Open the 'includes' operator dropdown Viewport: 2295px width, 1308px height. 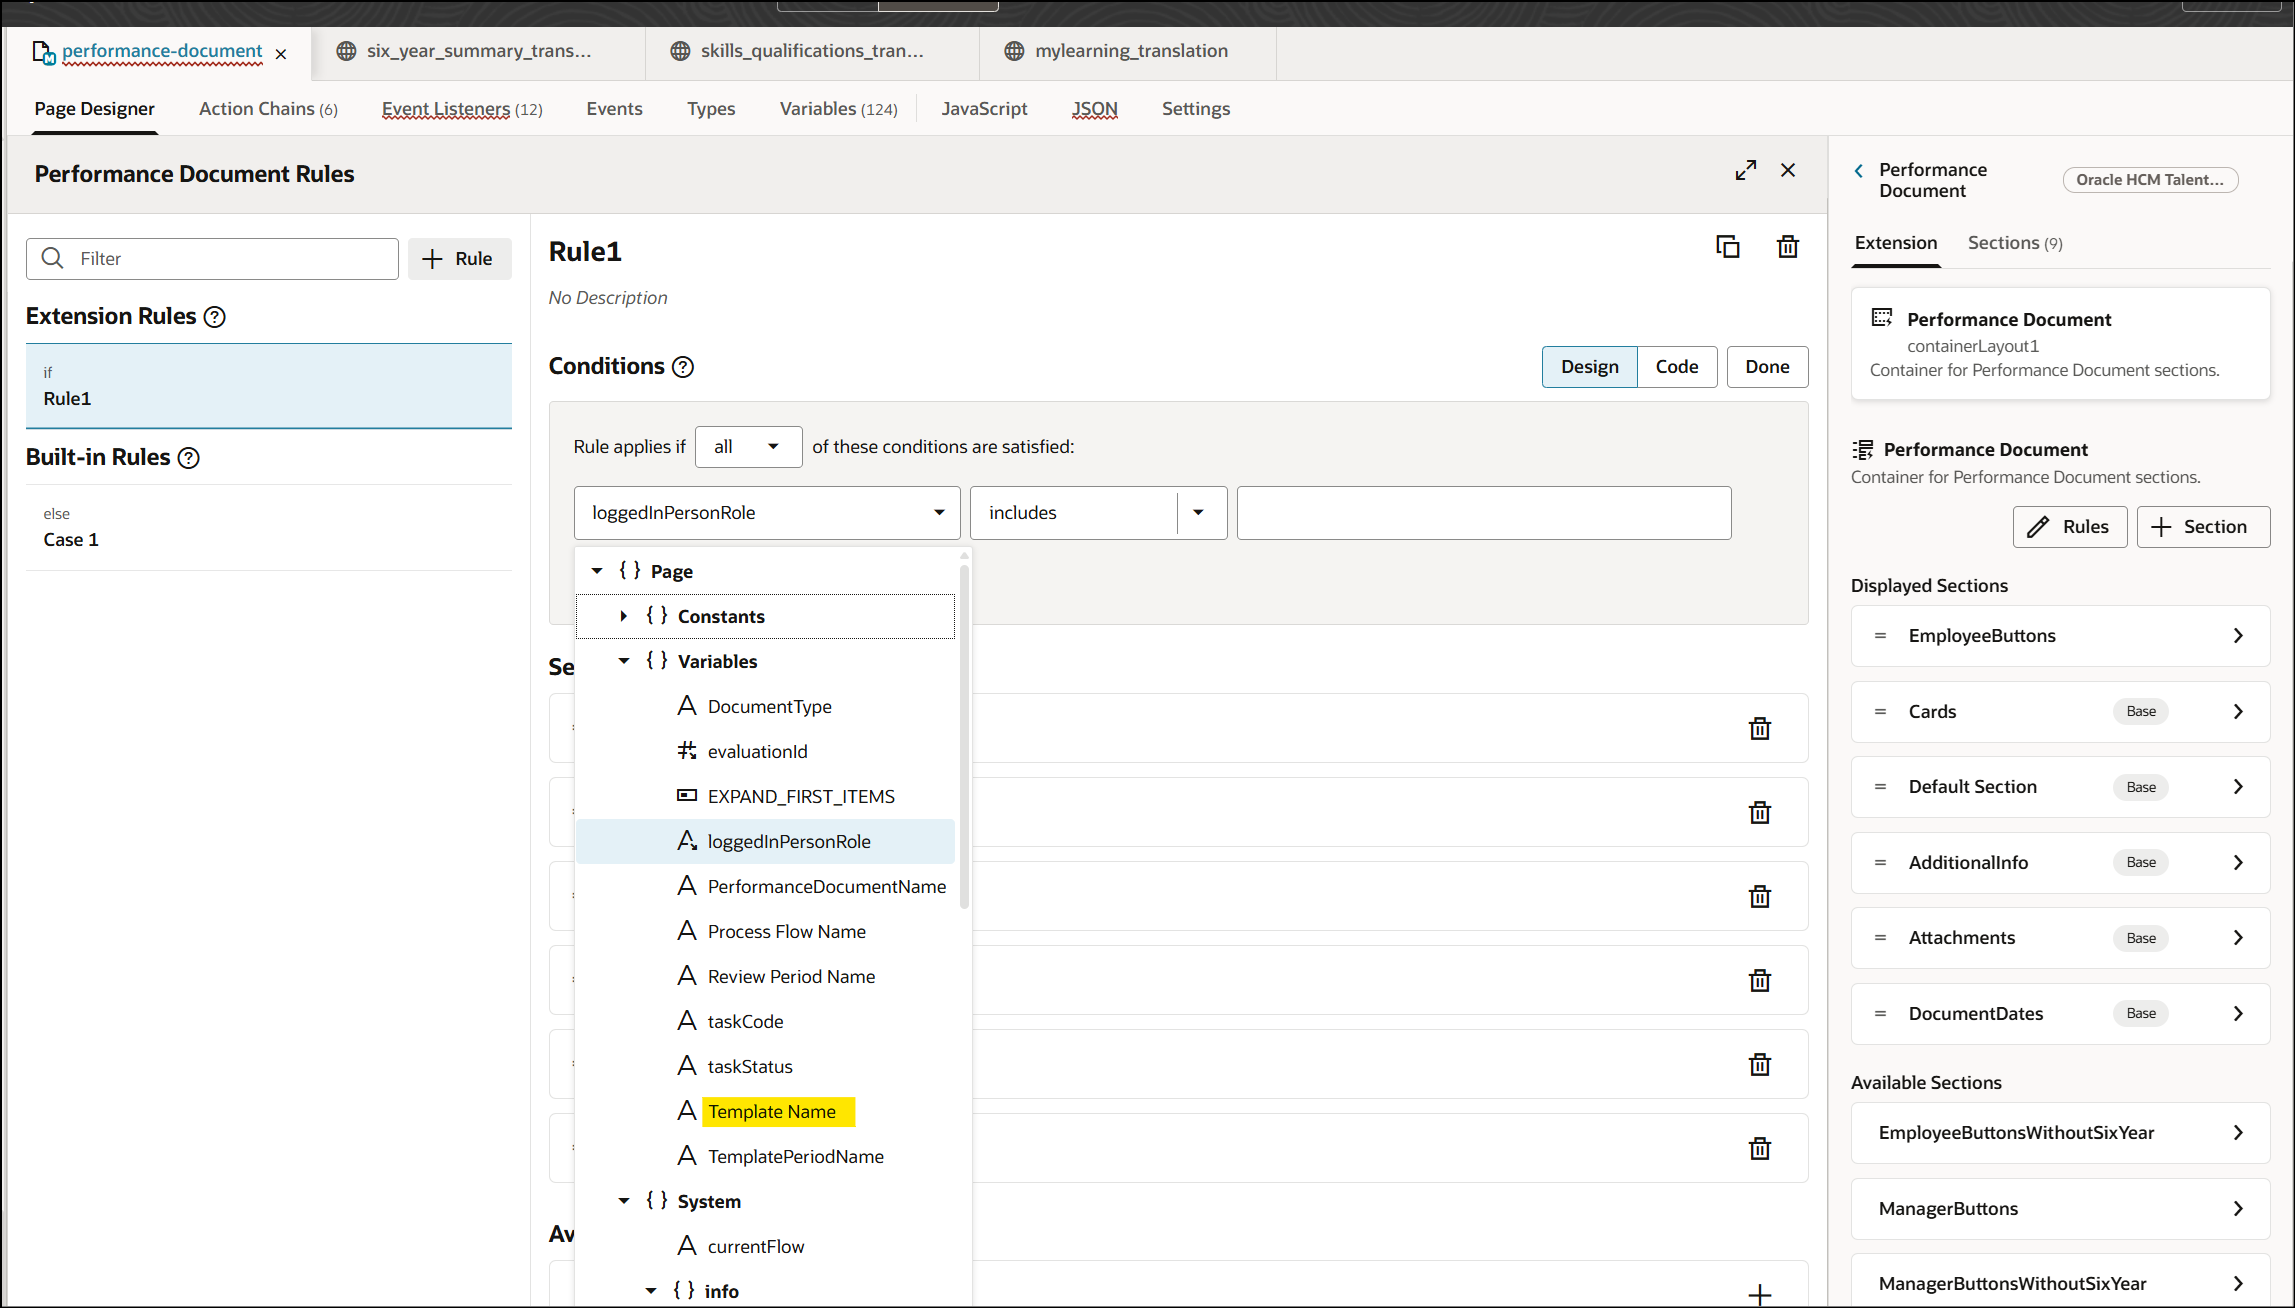1198,512
